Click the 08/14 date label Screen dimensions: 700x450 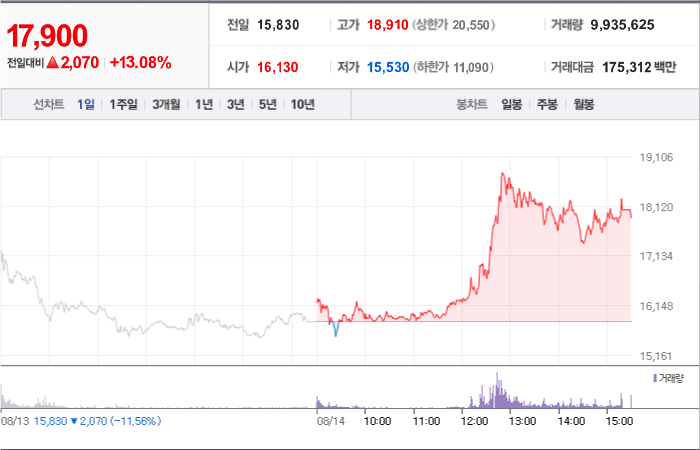[331, 421]
